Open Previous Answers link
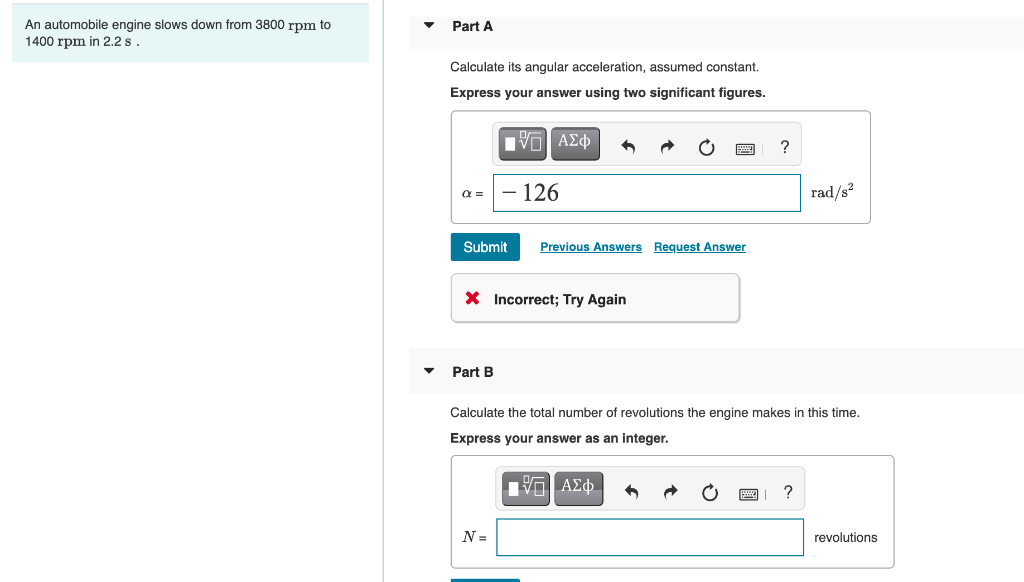 coord(591,247)
